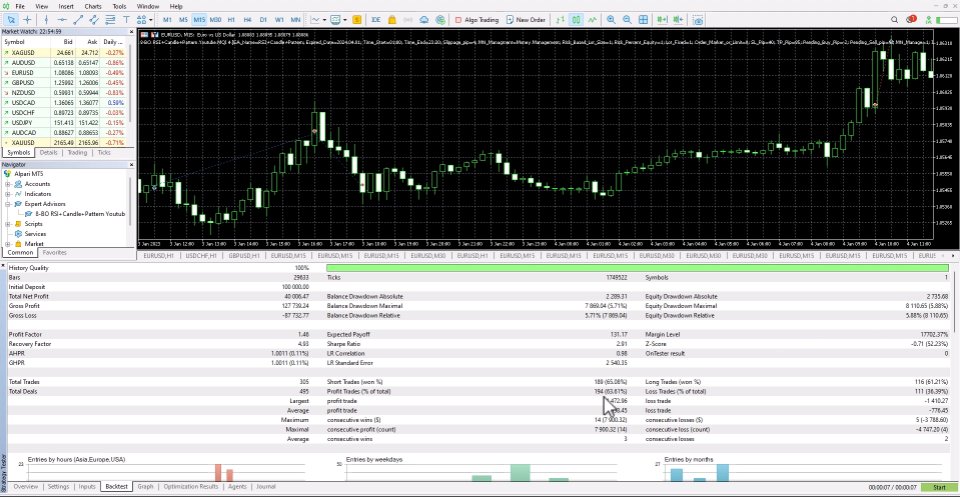This screenshot has width=960, height=497.
Task: Collapse the Expert Advisors node
Action: (8, 204)
